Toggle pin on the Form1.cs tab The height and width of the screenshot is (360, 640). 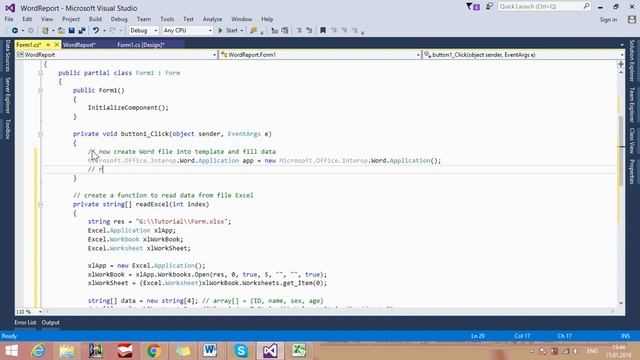point(48,44)
